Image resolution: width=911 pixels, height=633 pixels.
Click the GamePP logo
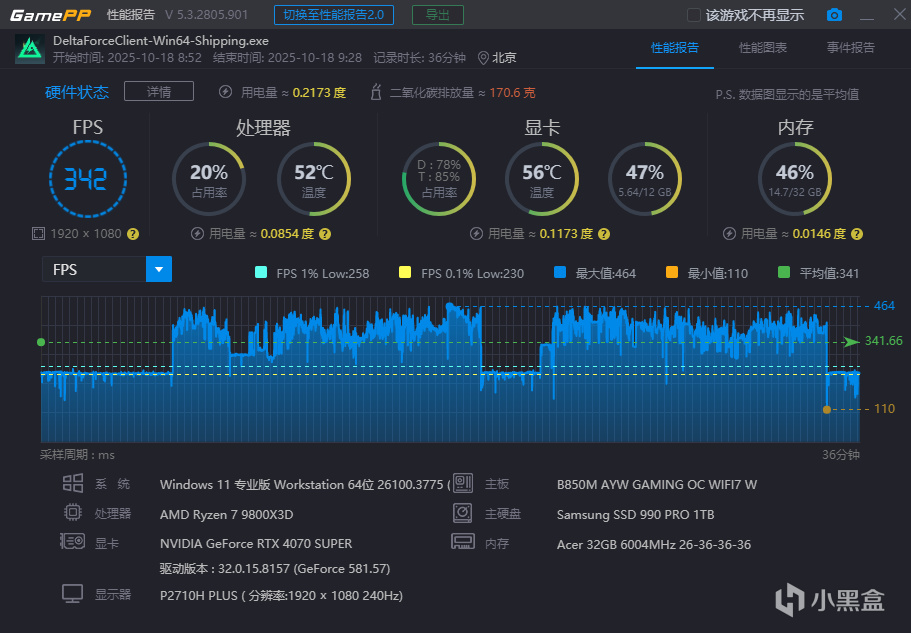click(x=50, y=15)
